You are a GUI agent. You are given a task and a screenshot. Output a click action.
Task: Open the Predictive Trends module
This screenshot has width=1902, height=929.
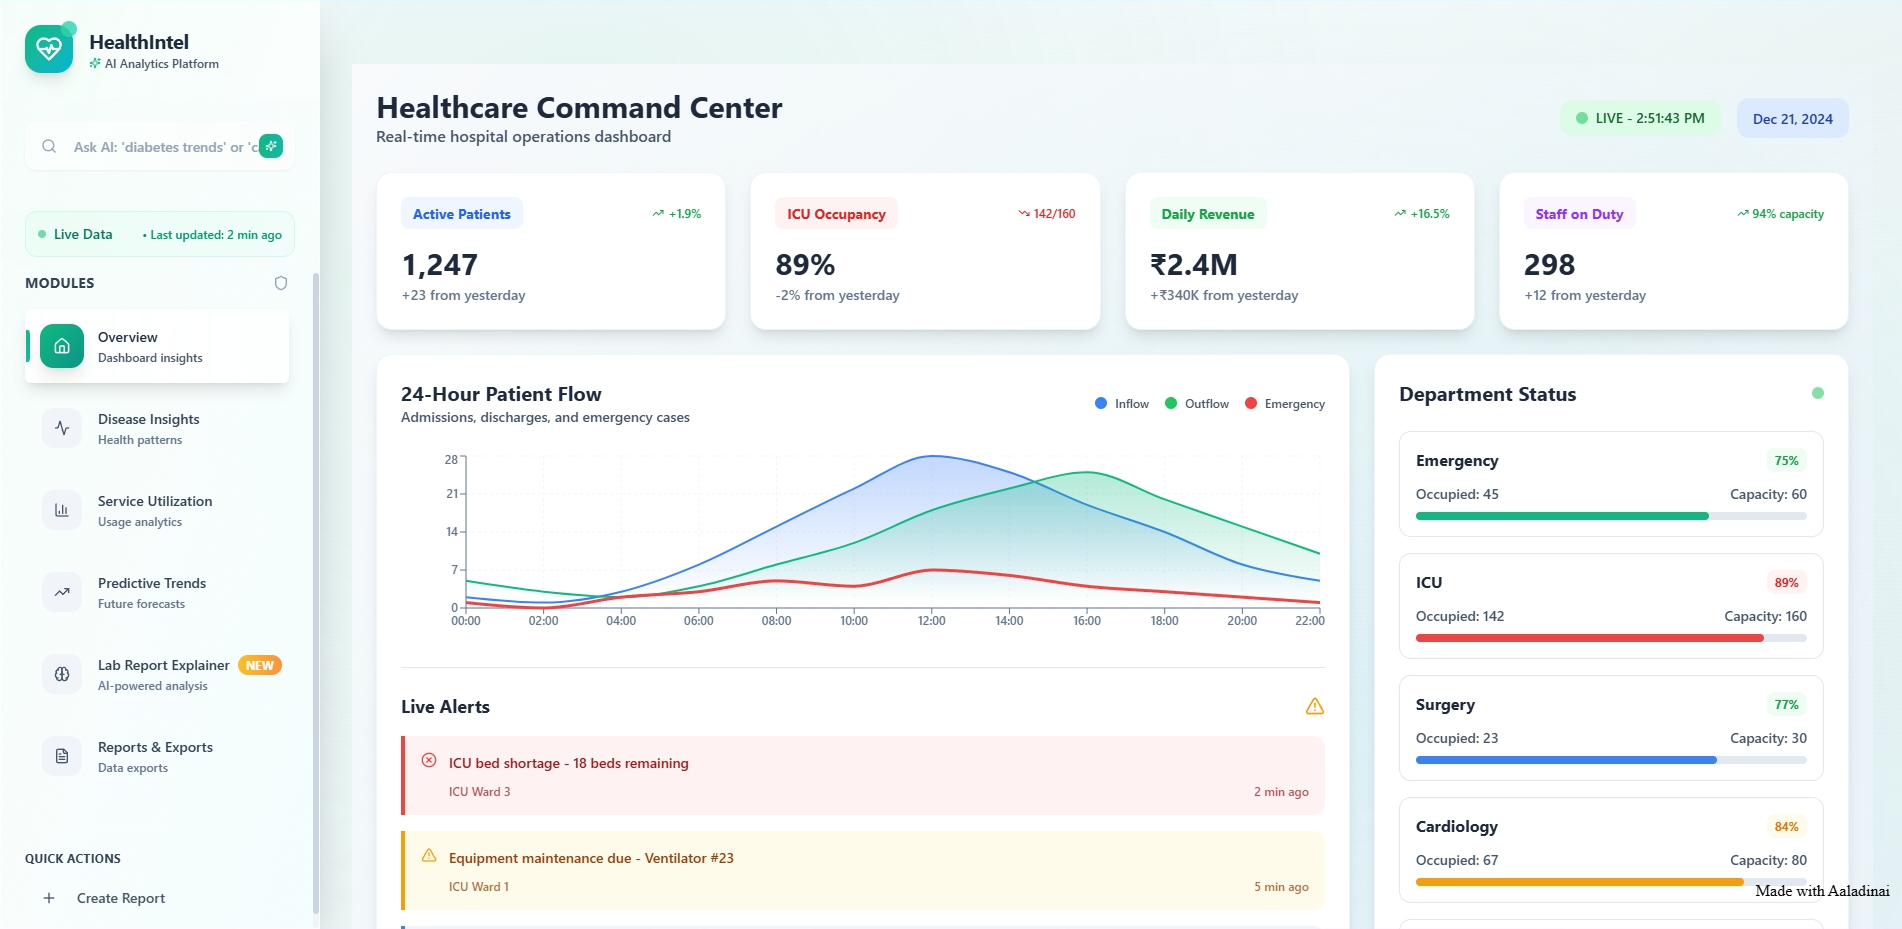pyautogui.click(x=152, y=592)
